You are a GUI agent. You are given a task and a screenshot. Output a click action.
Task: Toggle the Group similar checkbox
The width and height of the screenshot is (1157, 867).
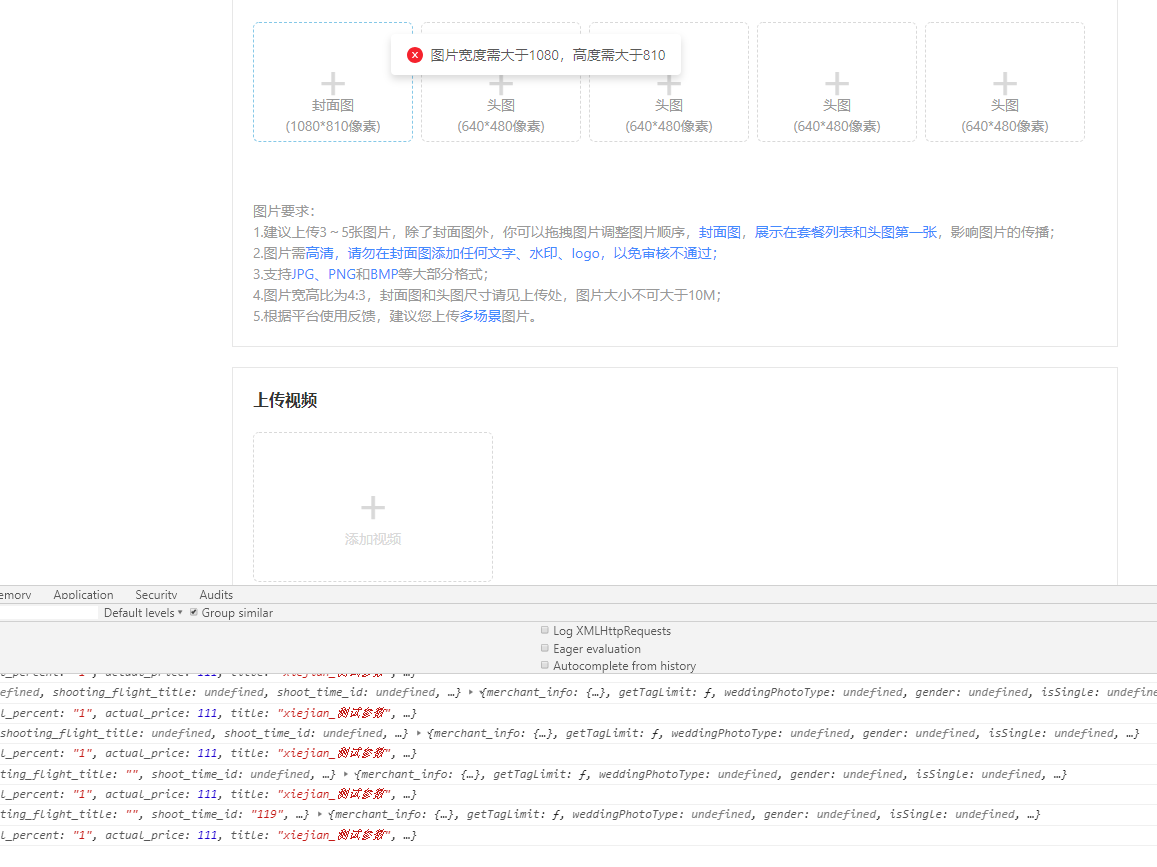pos(194,613)
